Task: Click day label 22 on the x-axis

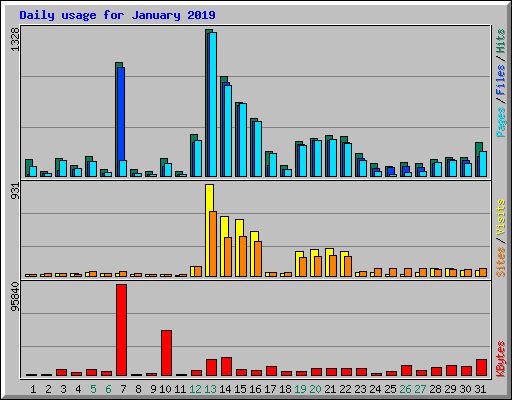Action: 345,389
